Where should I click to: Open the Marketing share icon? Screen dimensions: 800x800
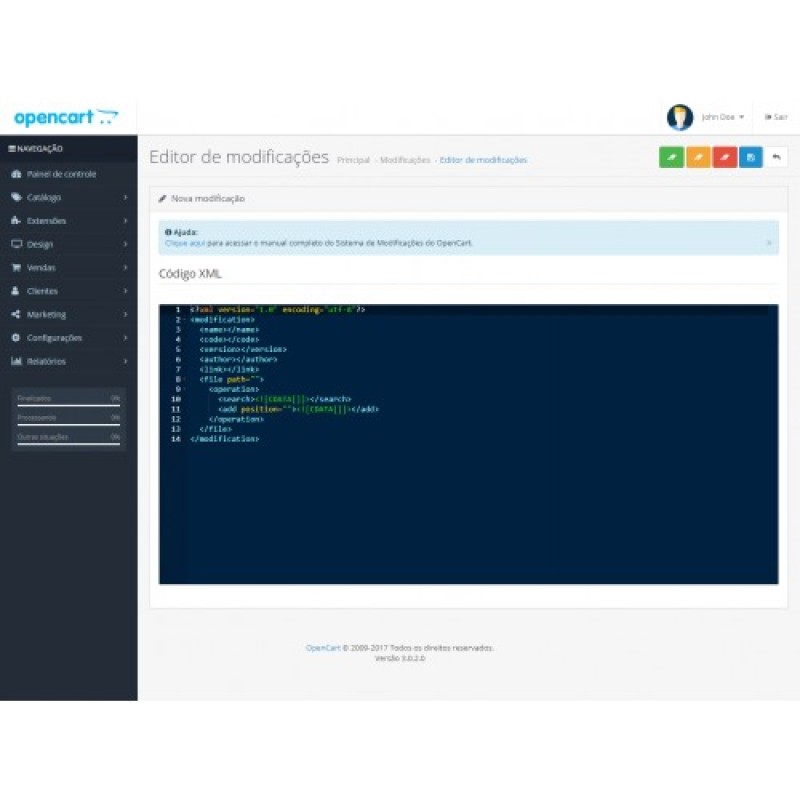pyautogui.click(x=15, y=314)
